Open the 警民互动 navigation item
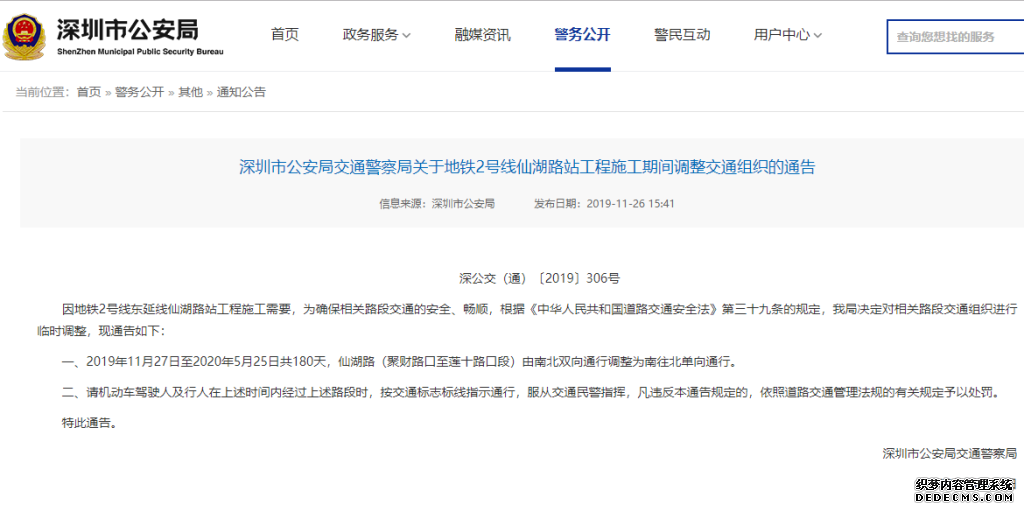Viewport: 1024px width, 512px height. click(x=682, y=35)
